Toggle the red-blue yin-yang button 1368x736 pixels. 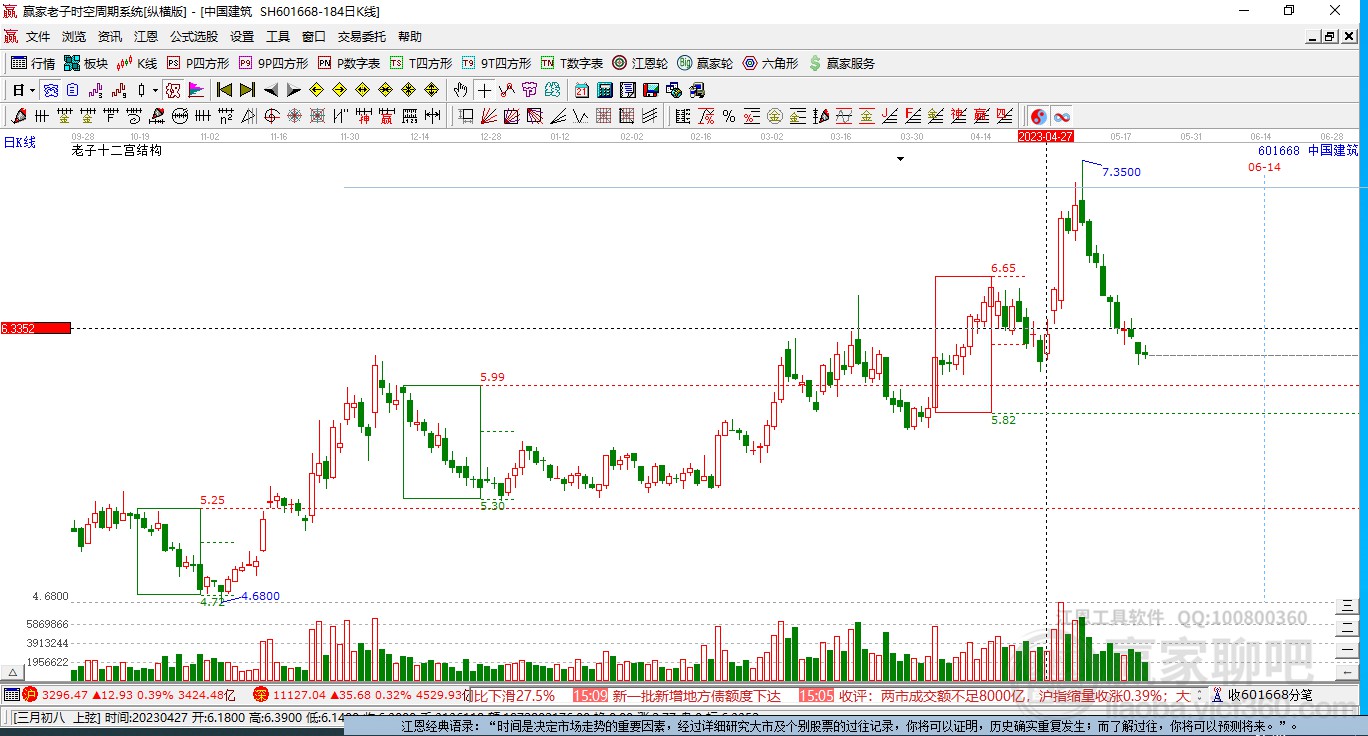click(x=1039, y=116)
